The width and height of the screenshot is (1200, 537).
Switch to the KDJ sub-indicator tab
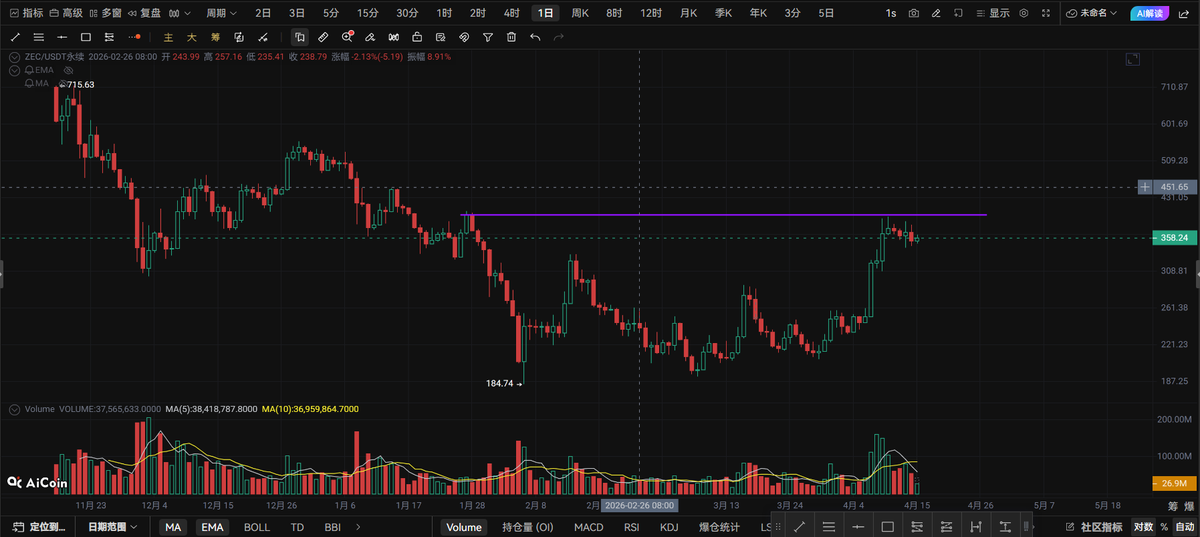click(x=670, y=527)
